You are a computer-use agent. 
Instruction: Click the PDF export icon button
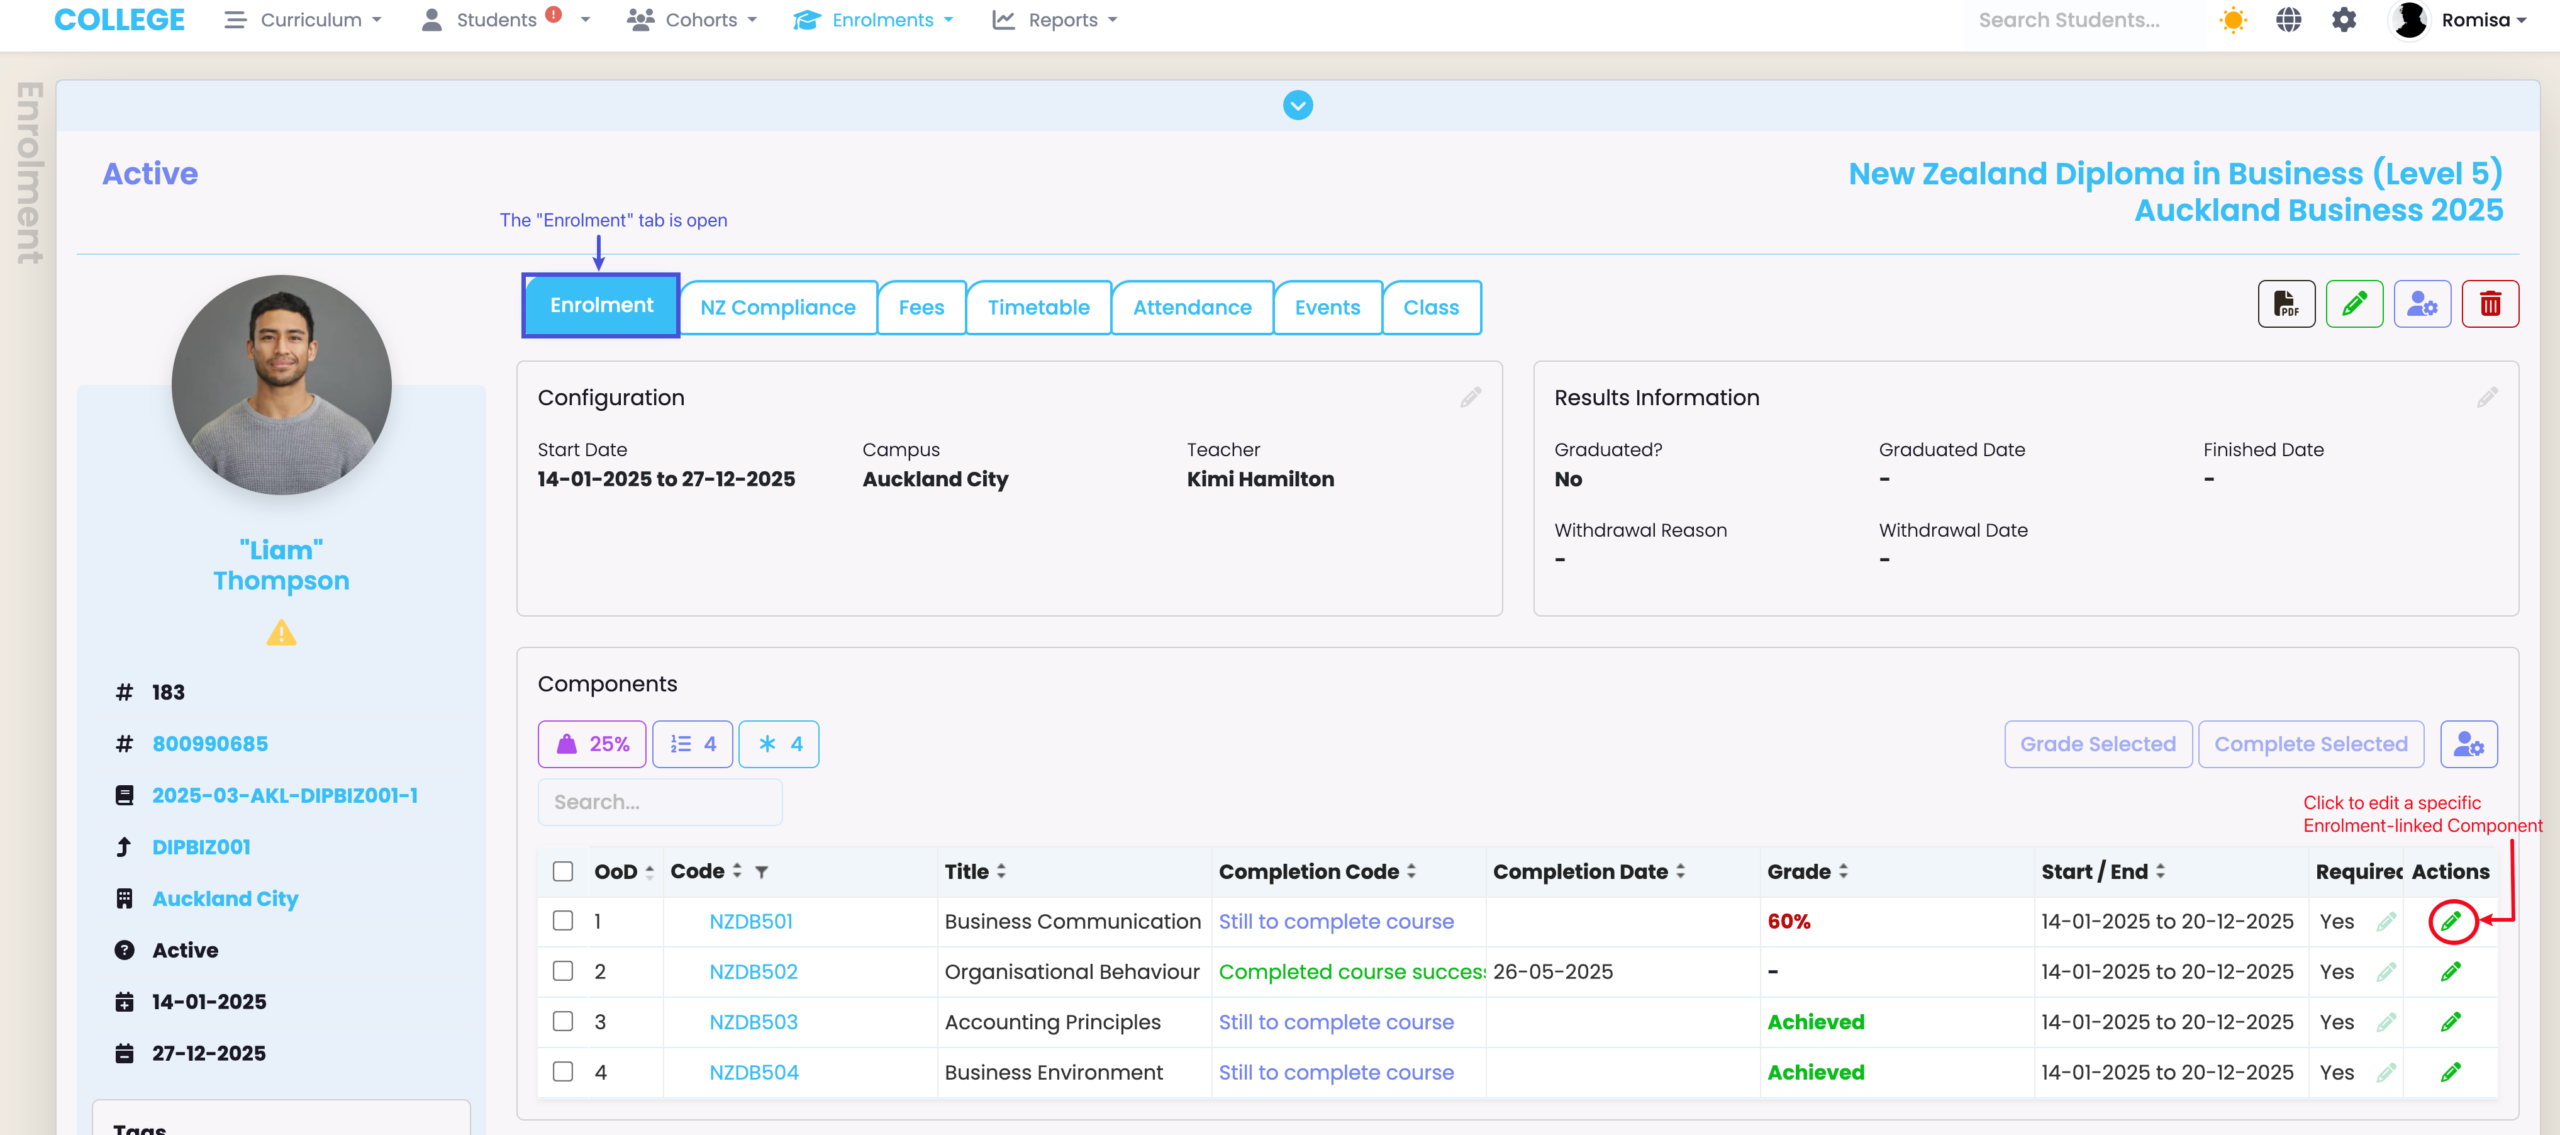(2286, 304)
